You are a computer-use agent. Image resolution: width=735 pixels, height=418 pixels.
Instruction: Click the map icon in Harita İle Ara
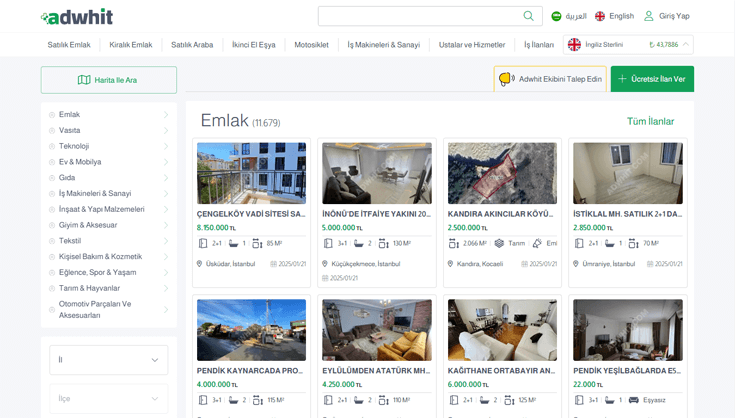pos(84,80)
